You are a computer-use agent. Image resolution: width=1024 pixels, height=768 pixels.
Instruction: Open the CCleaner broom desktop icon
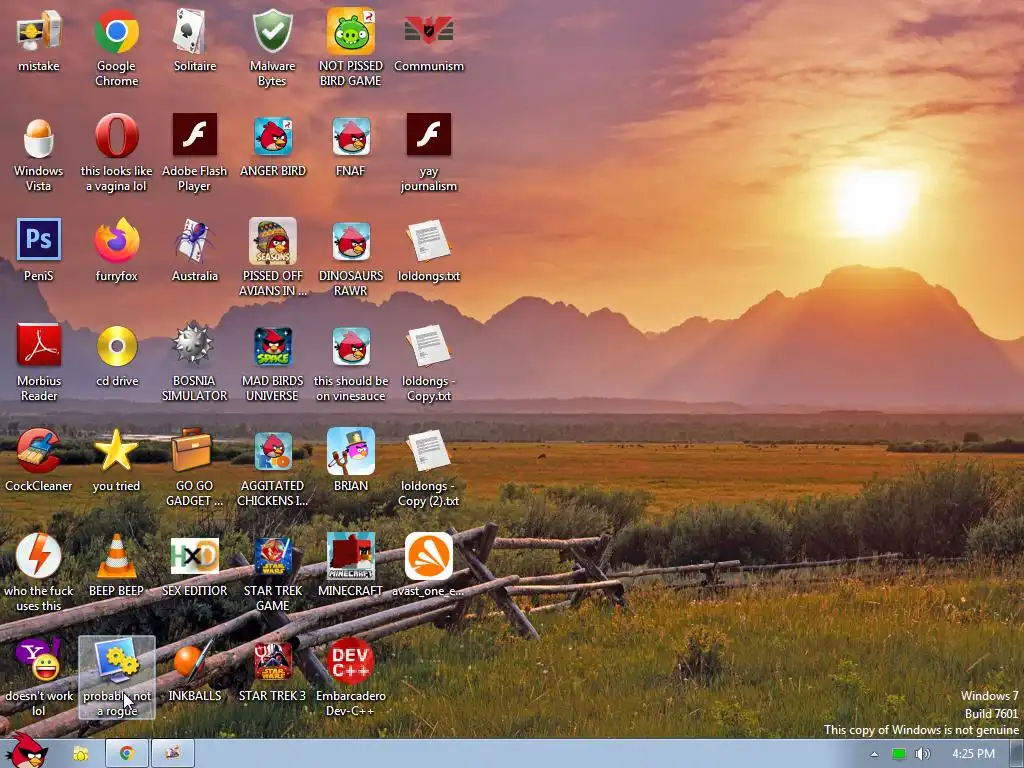pos(39,451)
